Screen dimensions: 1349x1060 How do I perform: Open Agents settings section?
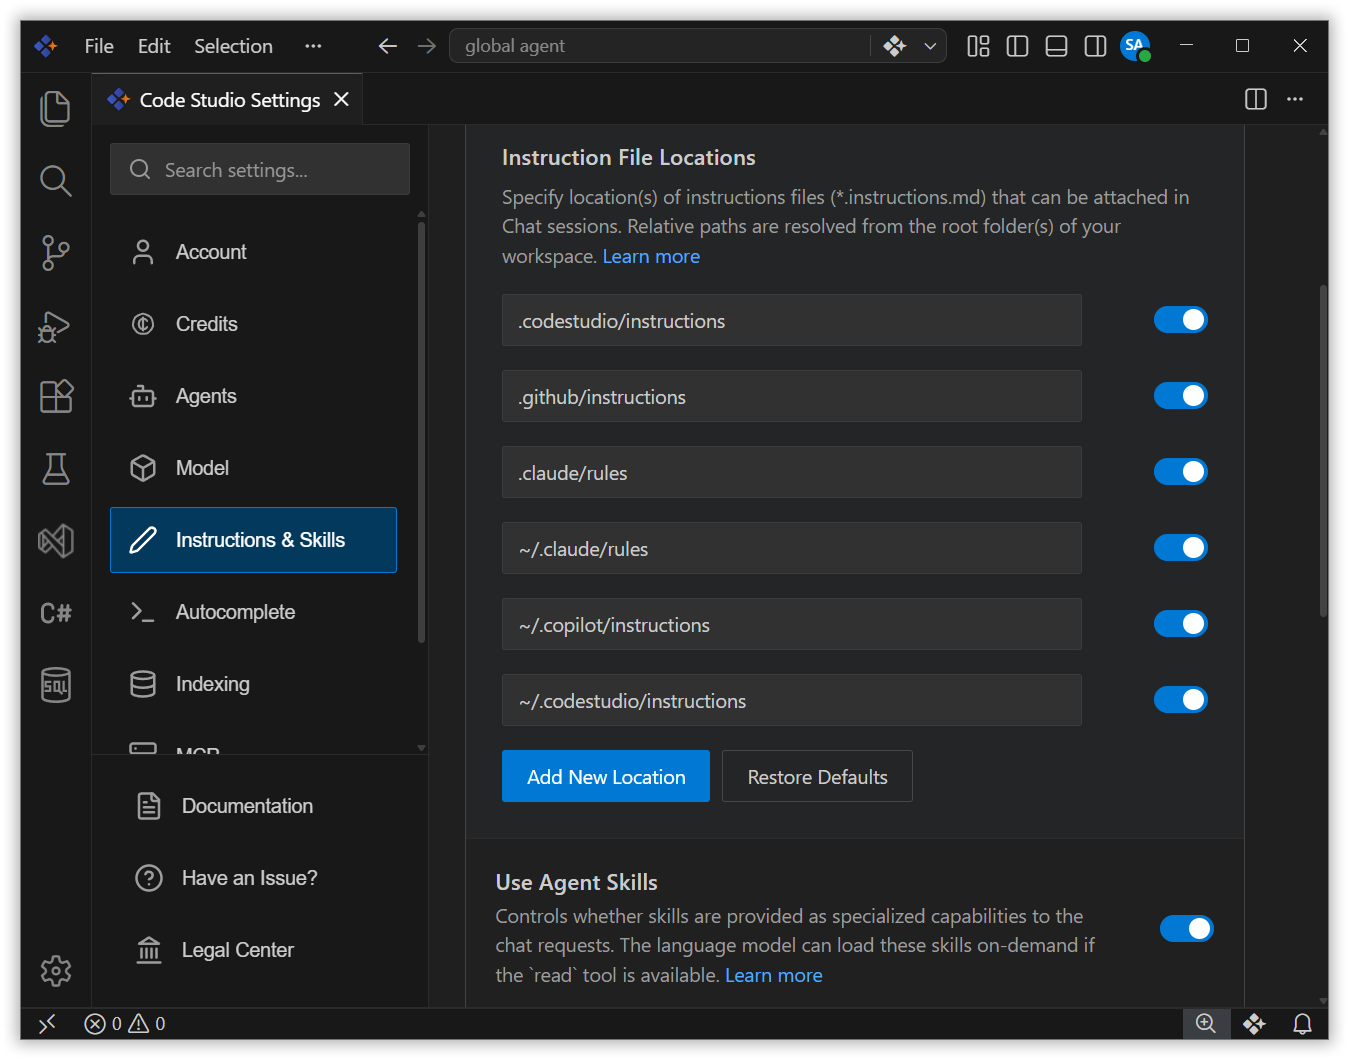253,396
